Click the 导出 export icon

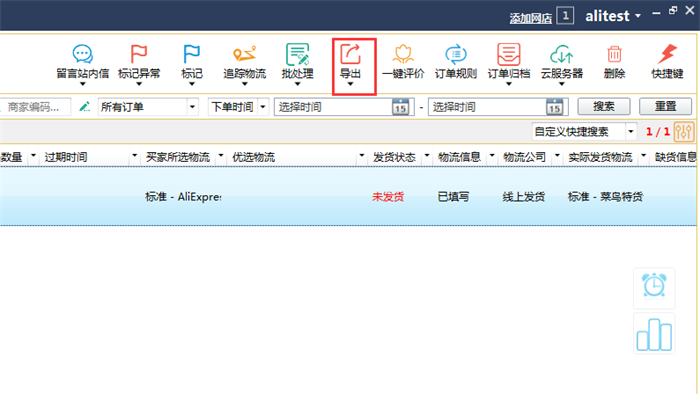pyautogui.click(x=350, y=54)
